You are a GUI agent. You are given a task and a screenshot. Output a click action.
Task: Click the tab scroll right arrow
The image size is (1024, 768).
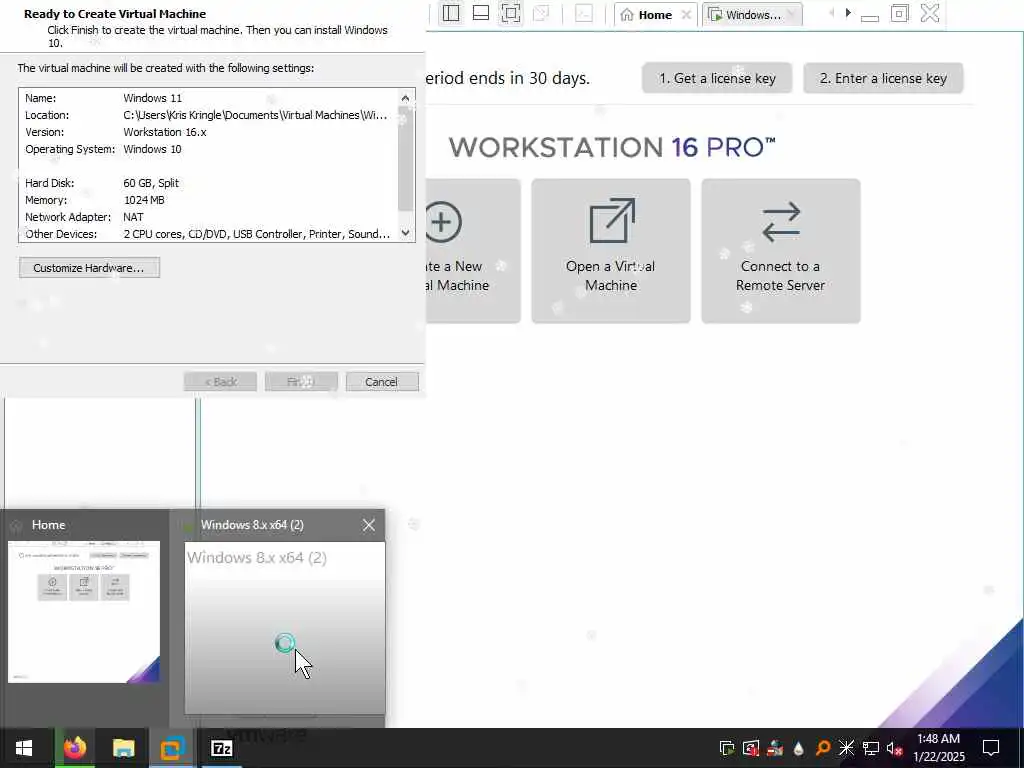click(x=848, y=12)
